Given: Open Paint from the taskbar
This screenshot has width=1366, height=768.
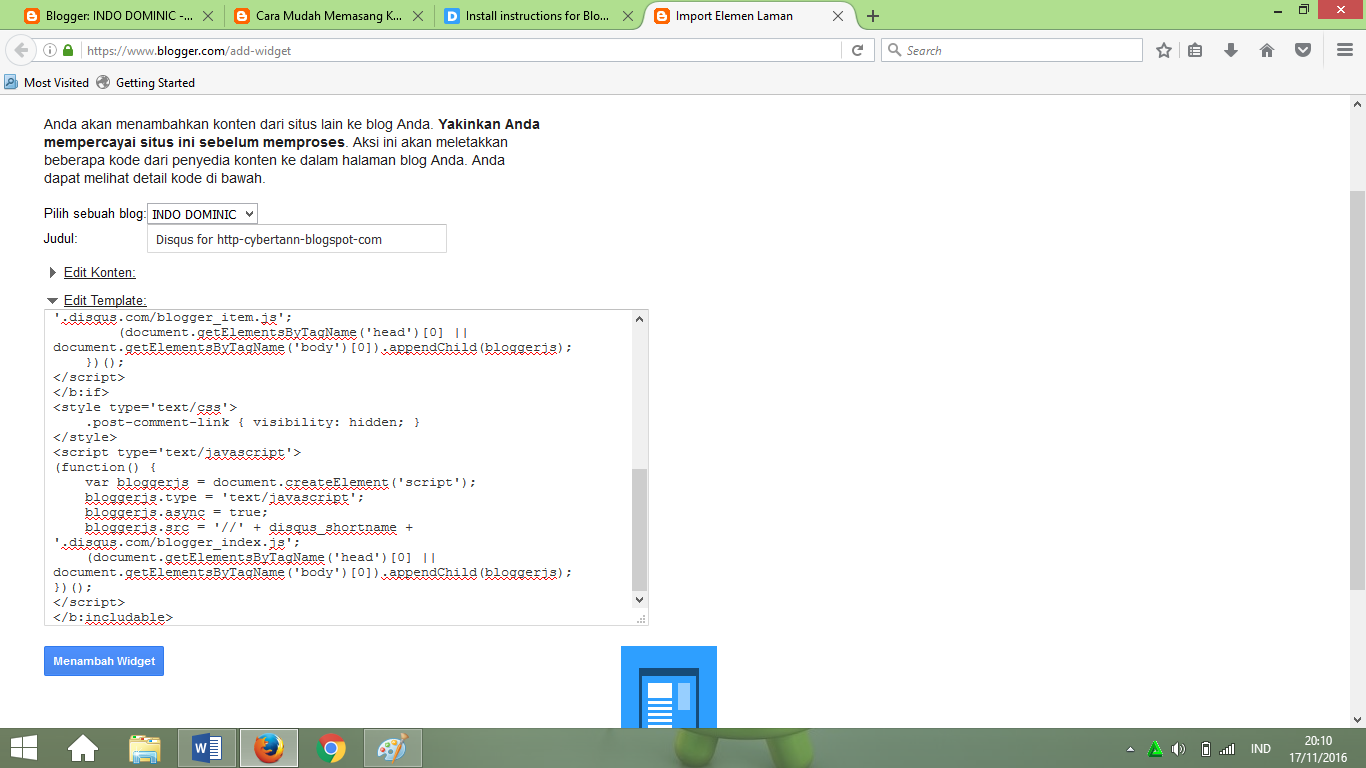Looking at the screenshot, I should click(393, 748).
